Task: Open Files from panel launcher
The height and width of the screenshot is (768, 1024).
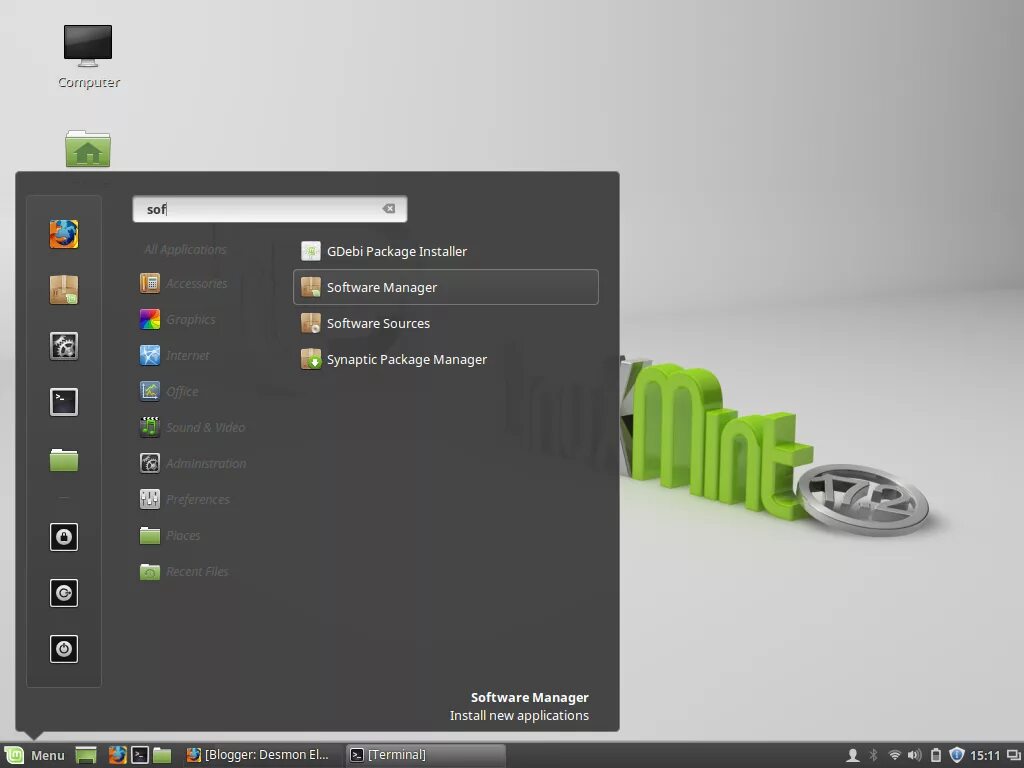Action: coord(162,756)
